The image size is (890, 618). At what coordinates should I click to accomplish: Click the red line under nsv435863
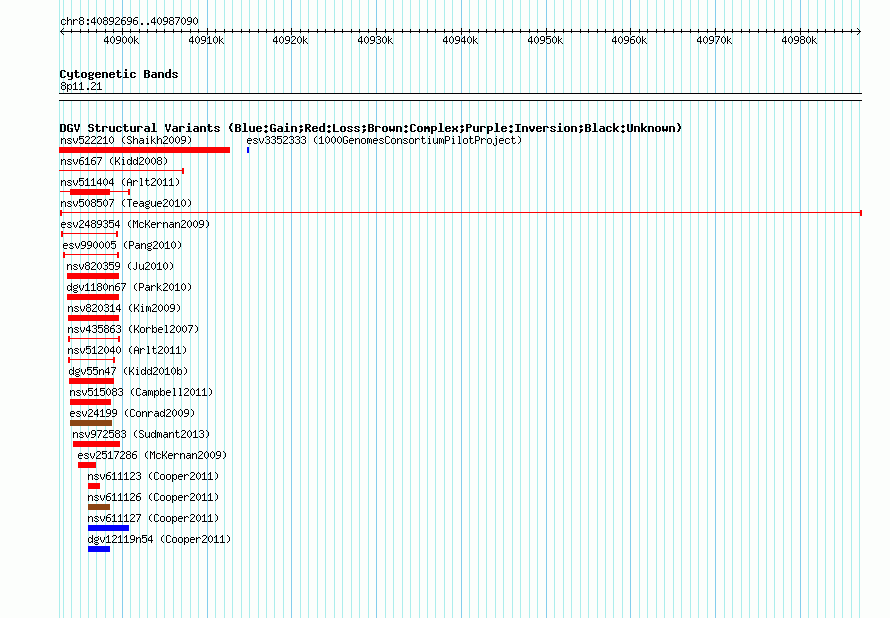click(x=94, y=339)
